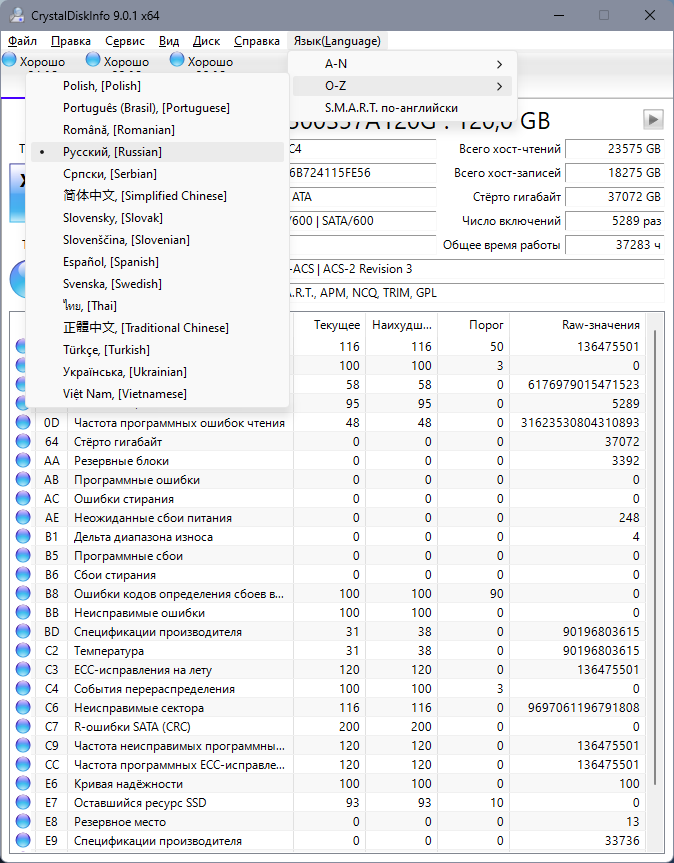Click the status orb for Неисправимые ошибки
Image resolution: width=674 pixels, height=863 pixels.
(x=23, y=612)
